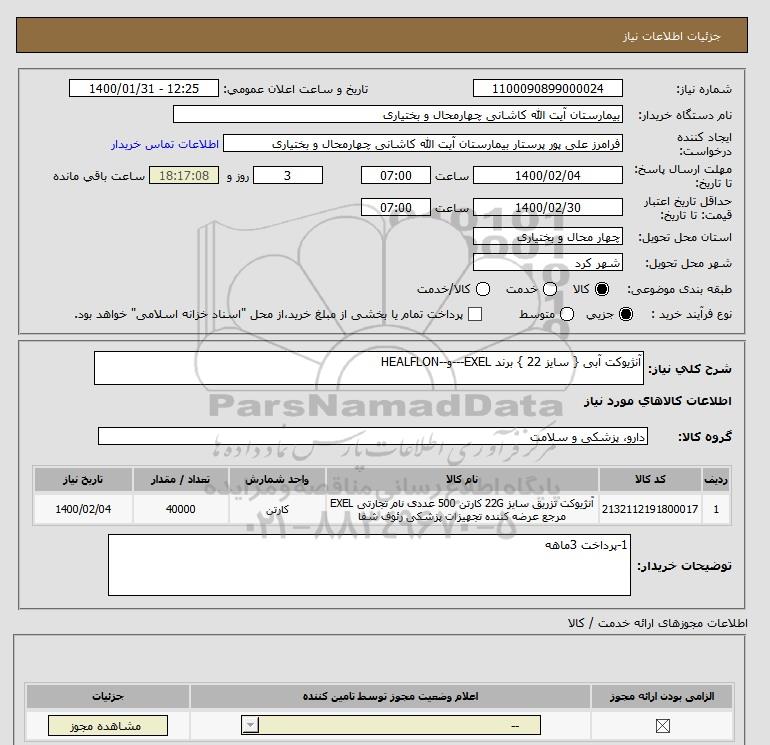Click the row number 1 cell
The image size is (770, 745).
716,509
